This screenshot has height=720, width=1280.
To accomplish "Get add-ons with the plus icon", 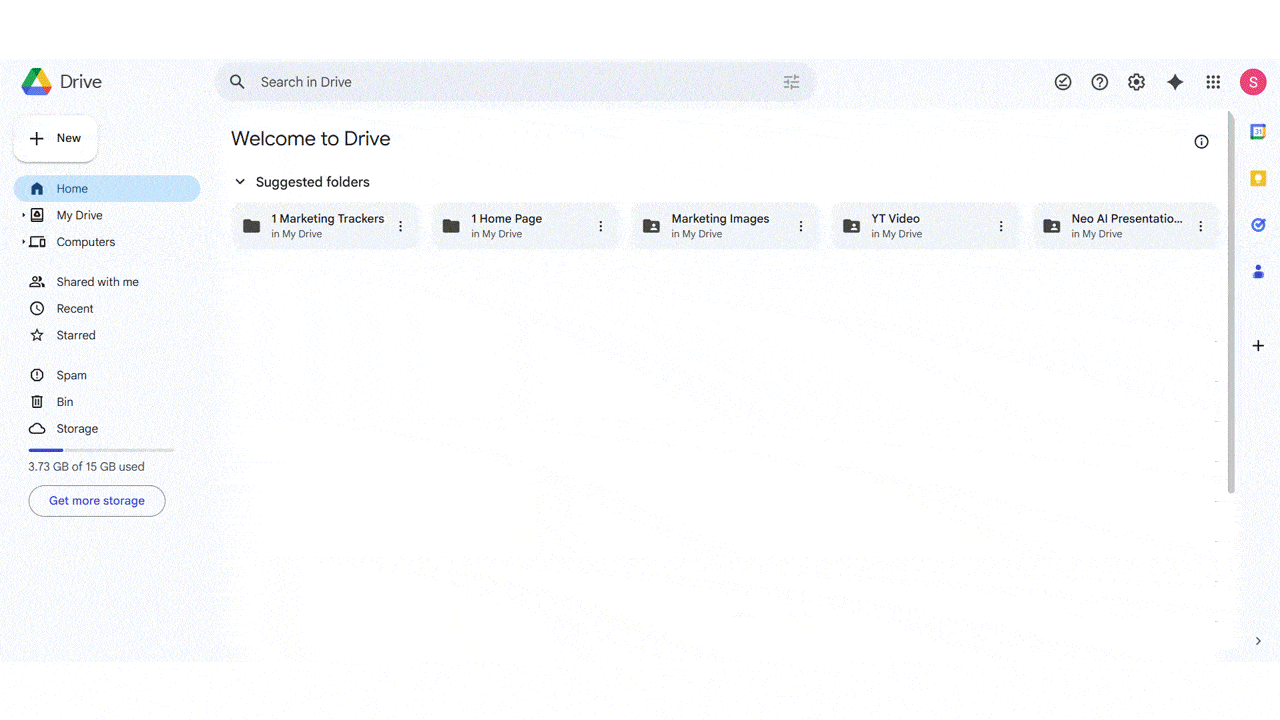I will [1258, 346].
